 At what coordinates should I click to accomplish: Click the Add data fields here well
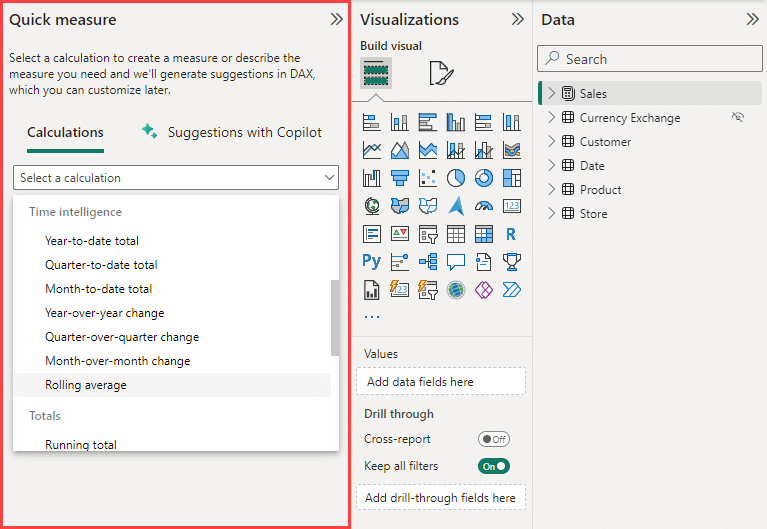441,381
